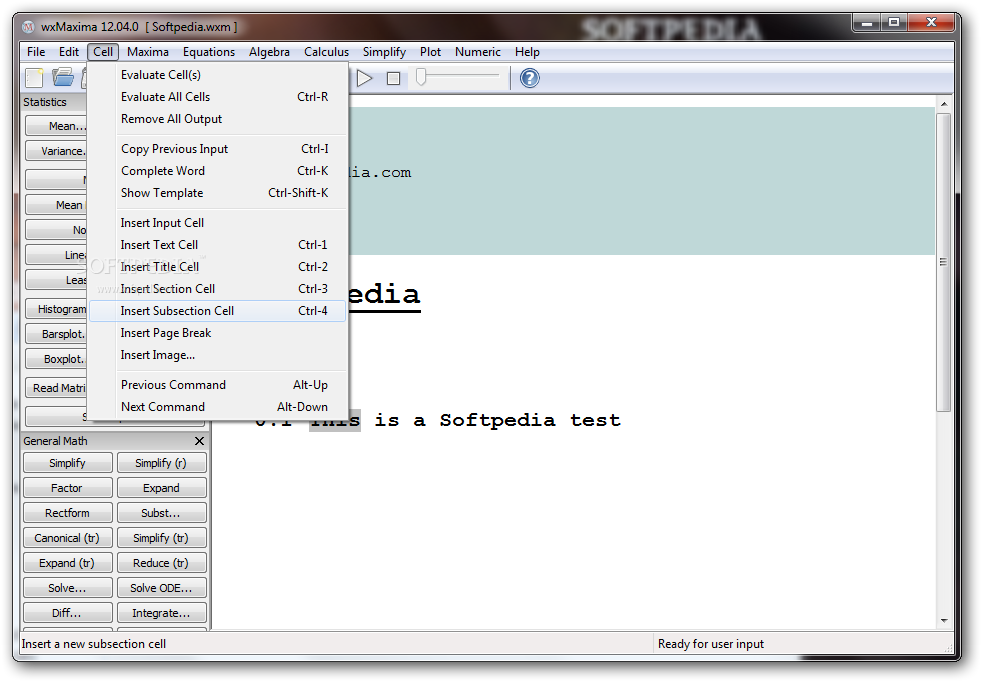Screen dimensions: 982x682
Task: Click the animation Play triangle icon
Action: pos(364,78)
